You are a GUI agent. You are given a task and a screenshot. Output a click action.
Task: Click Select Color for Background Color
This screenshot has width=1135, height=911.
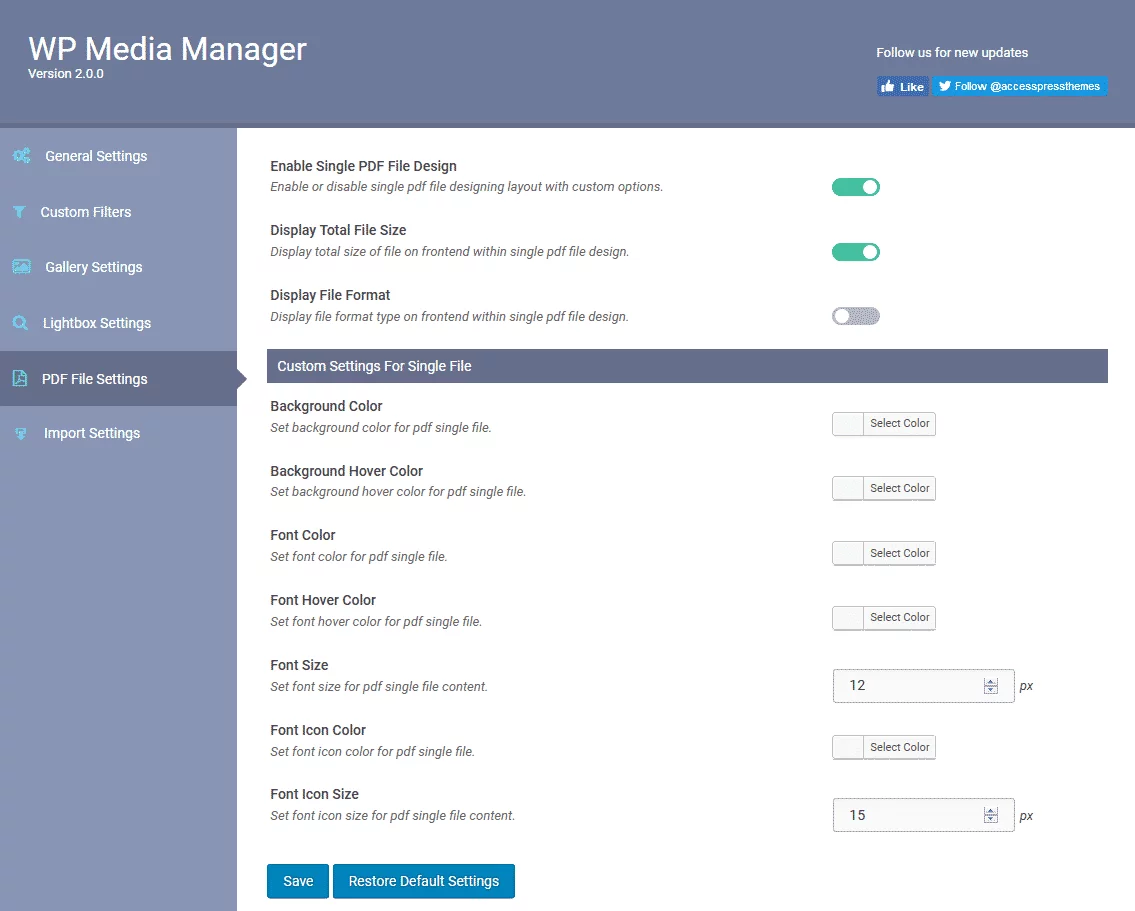pos(900,423)
